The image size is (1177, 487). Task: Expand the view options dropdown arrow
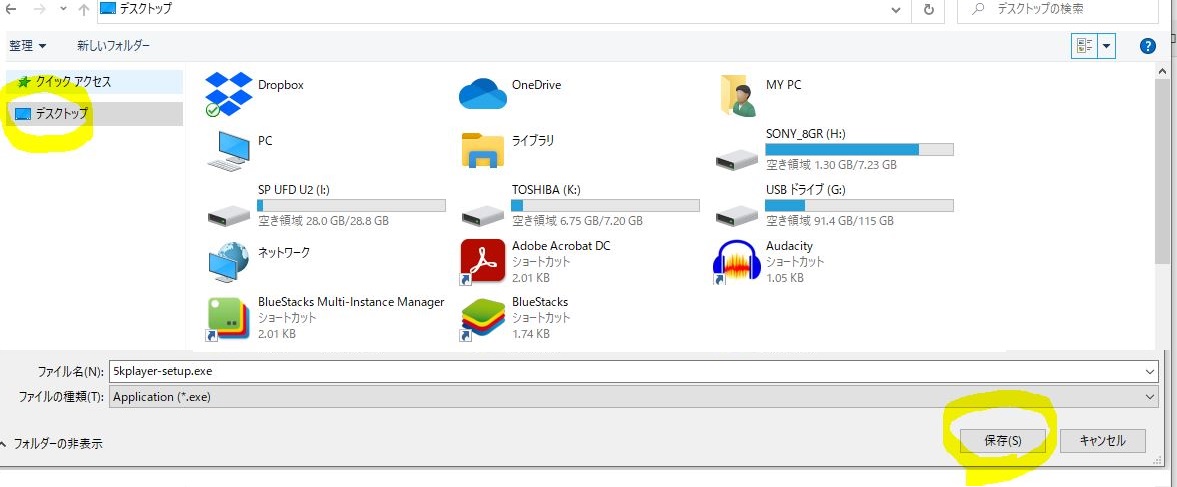pos(1107,46)
